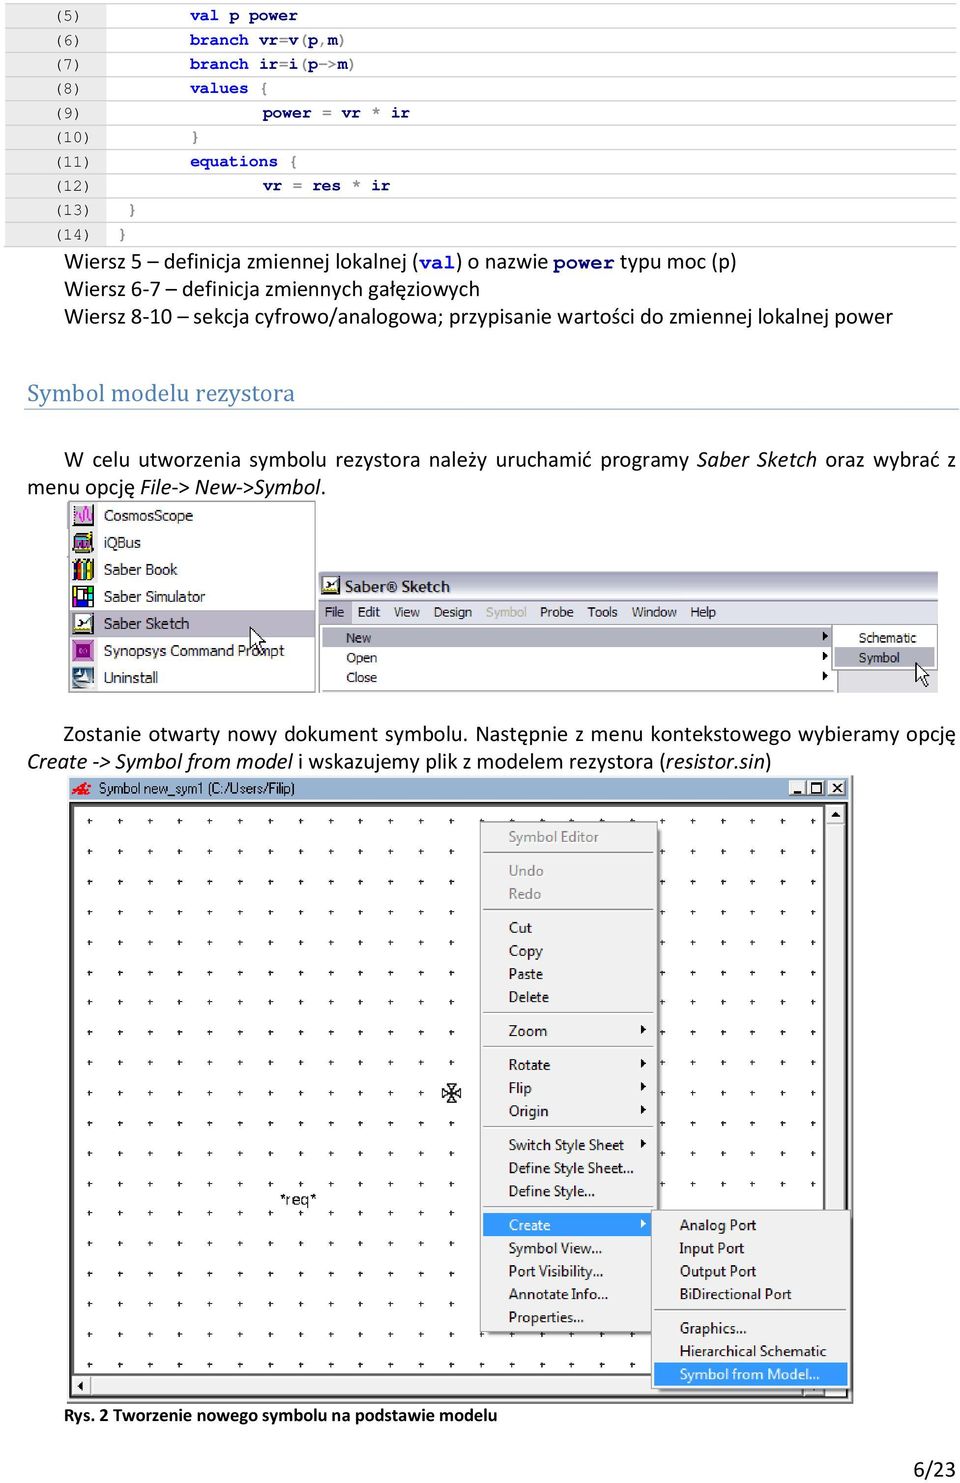The width and height of the screenshot is (960, 1483).
Task: Maximize the Symbol new_sym1 window
Action: point(816,788)
